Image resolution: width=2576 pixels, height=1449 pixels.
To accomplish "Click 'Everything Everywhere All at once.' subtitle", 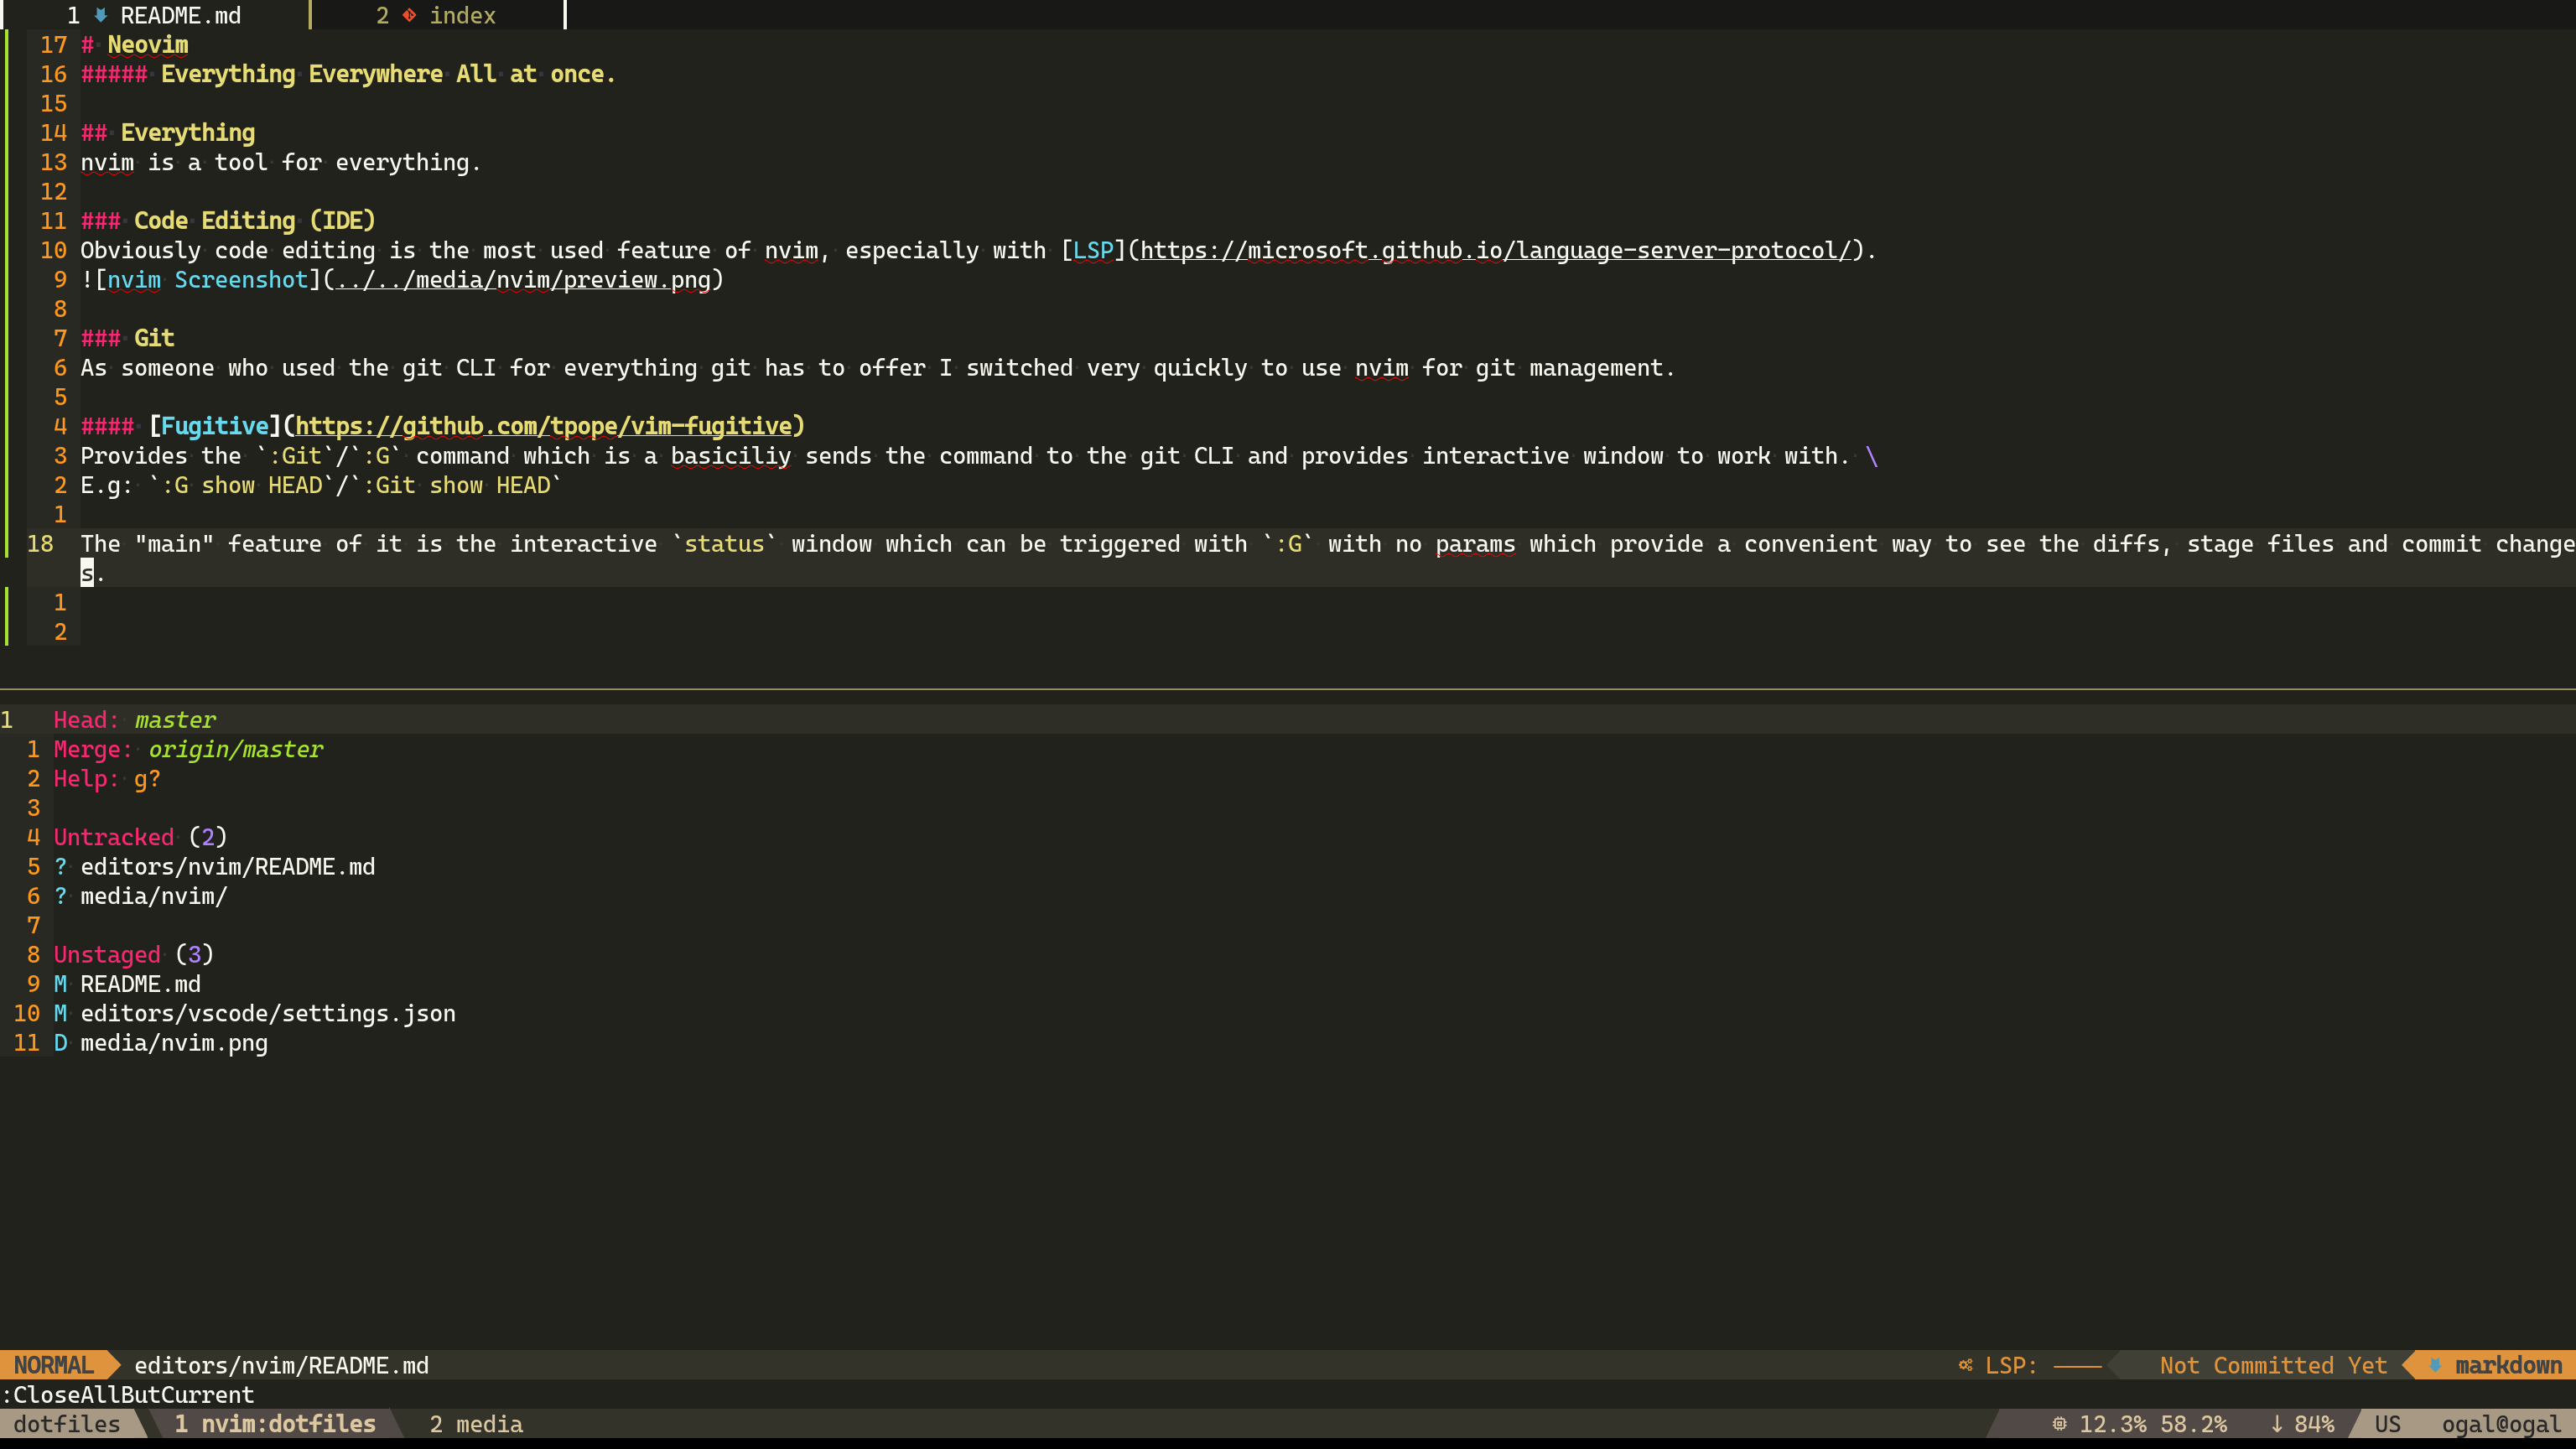I will pyautogui.click(x=388, y=74).
